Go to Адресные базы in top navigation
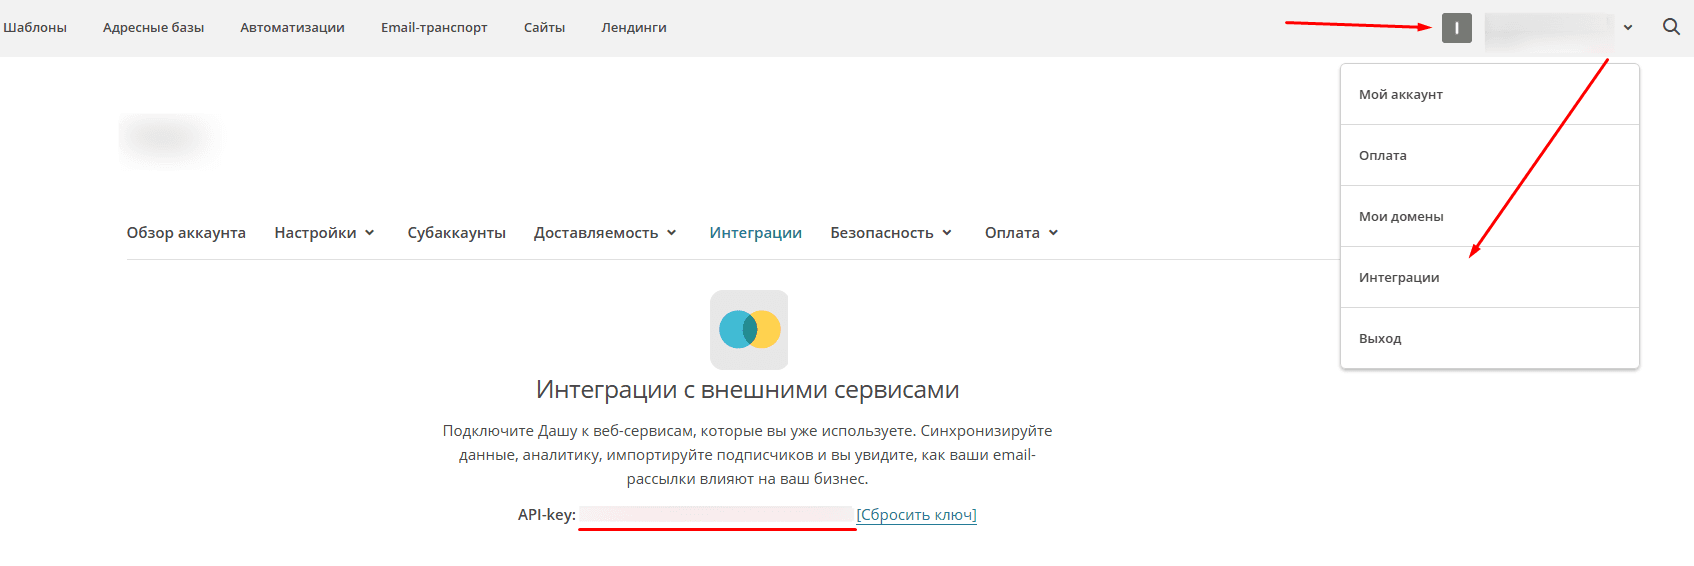This screenshot has width=1694, height=566. 153,28
